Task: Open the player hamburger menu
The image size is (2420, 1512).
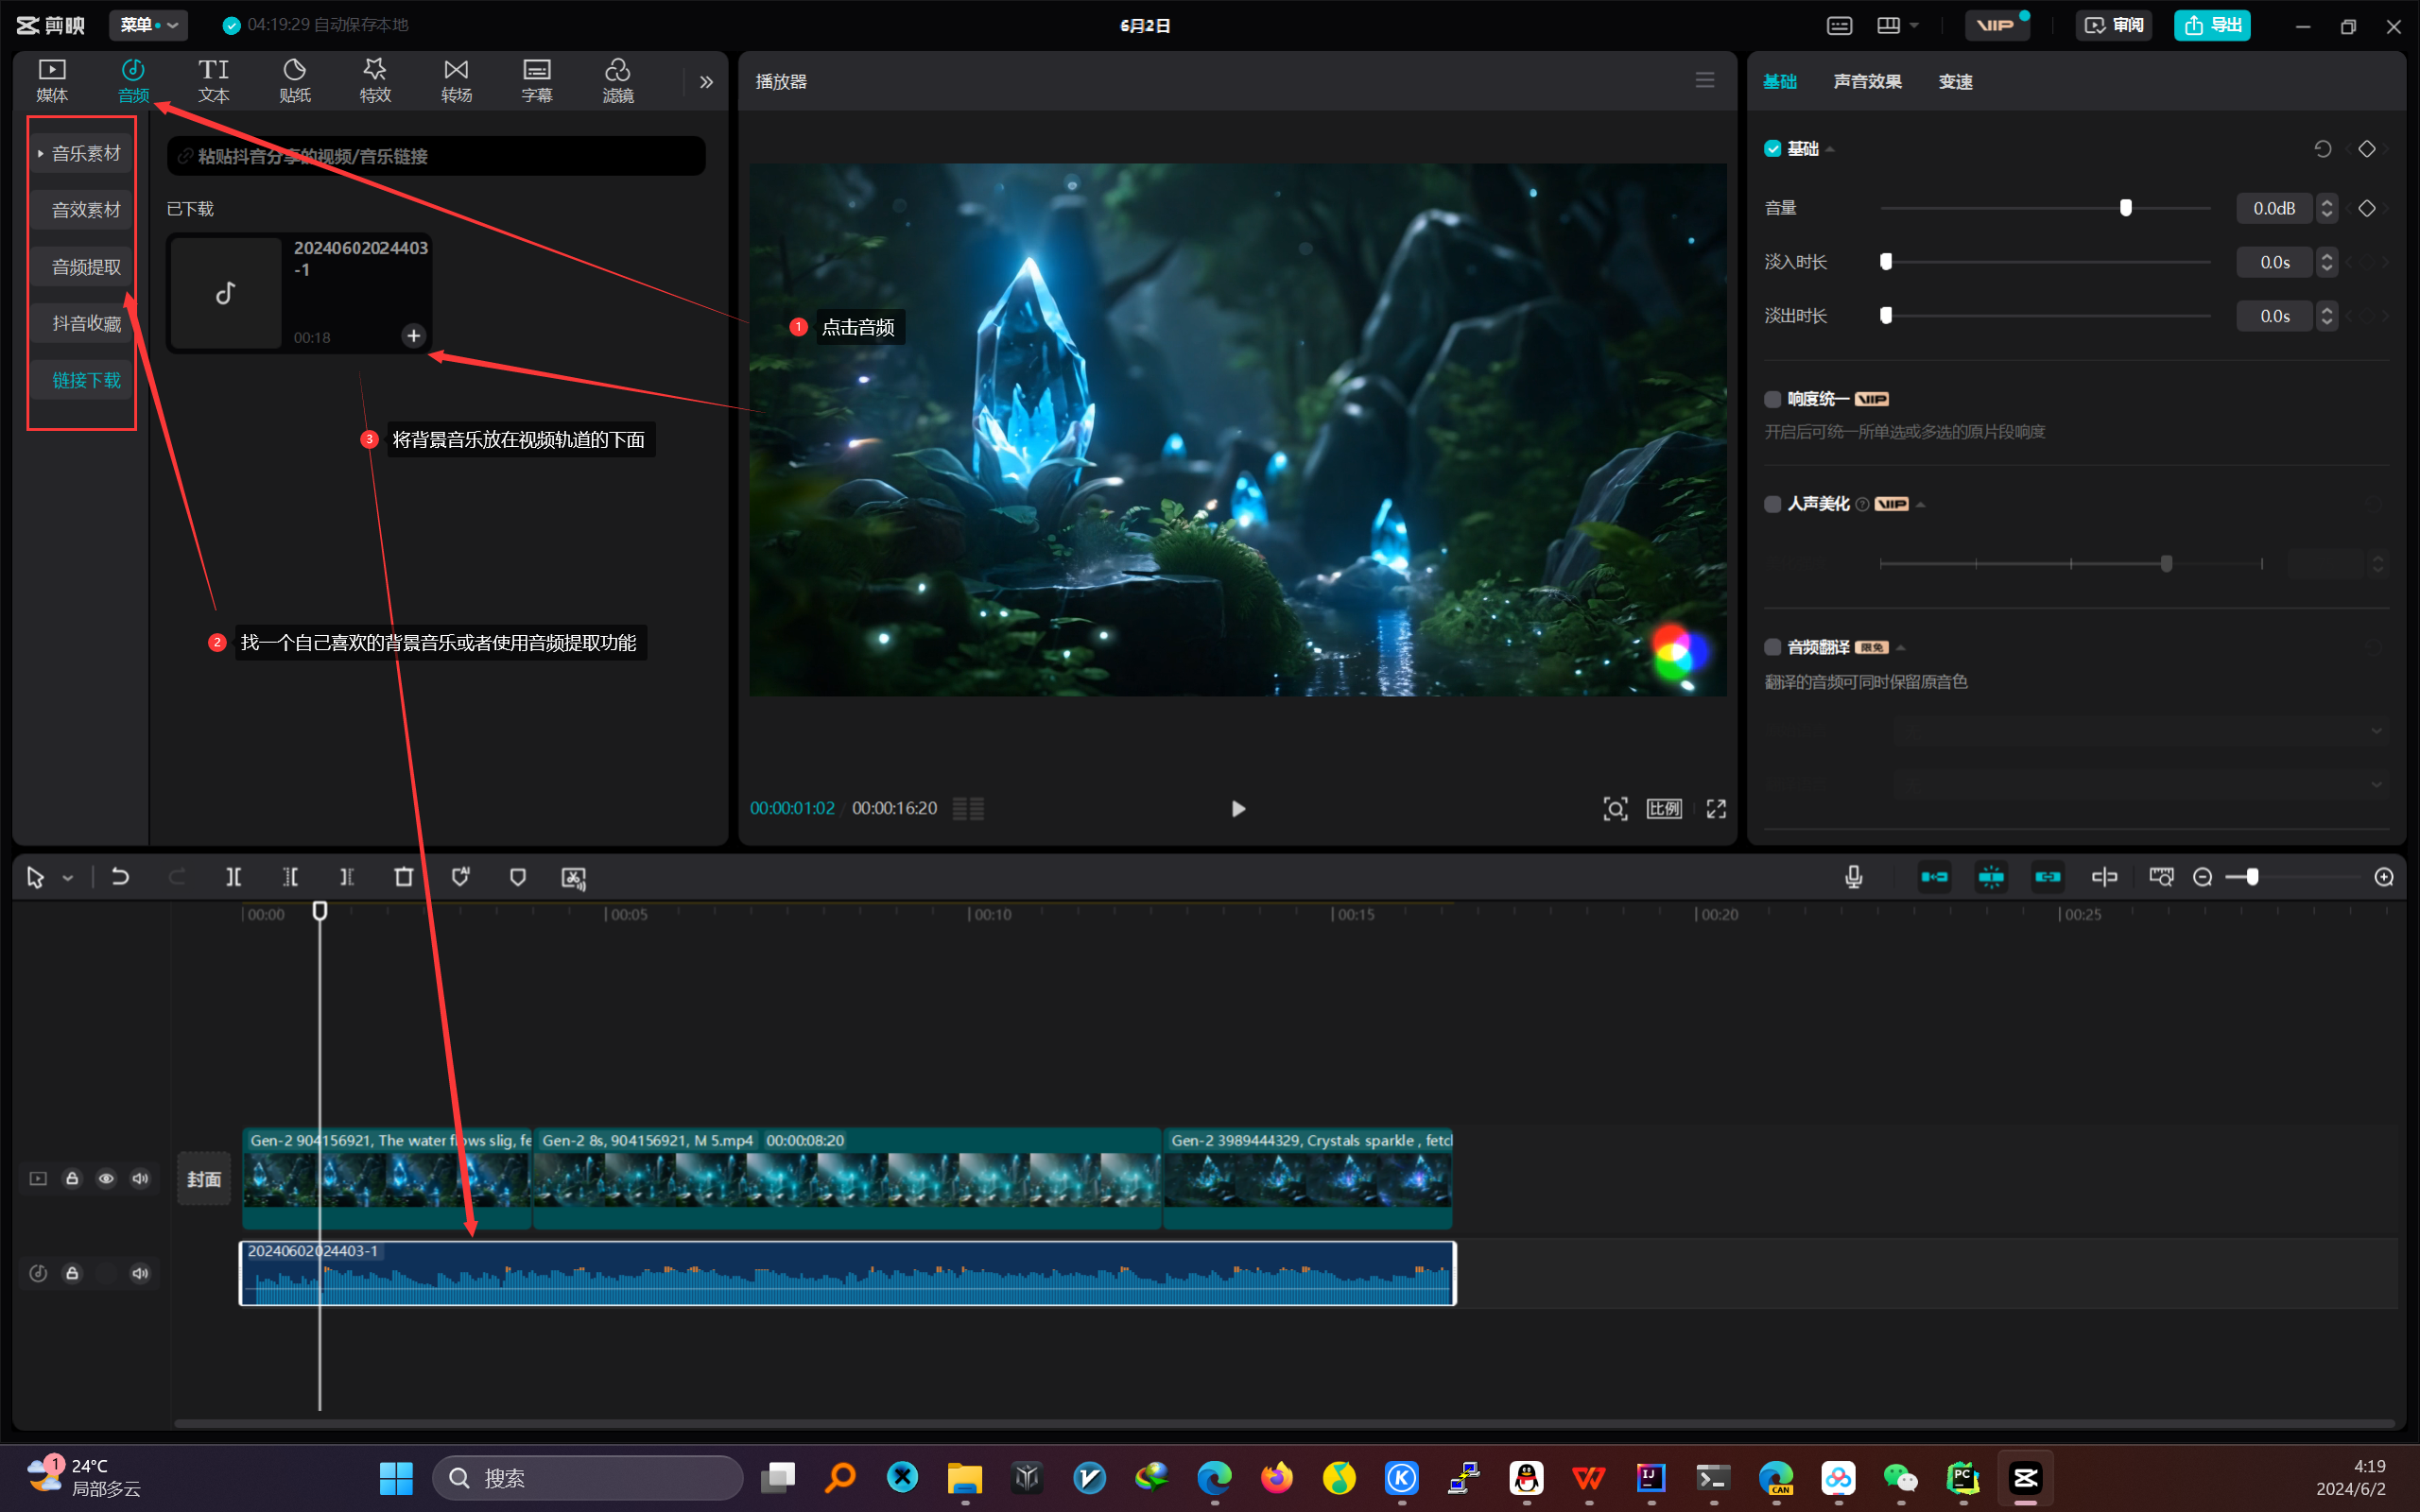Action: (1705, 80)
